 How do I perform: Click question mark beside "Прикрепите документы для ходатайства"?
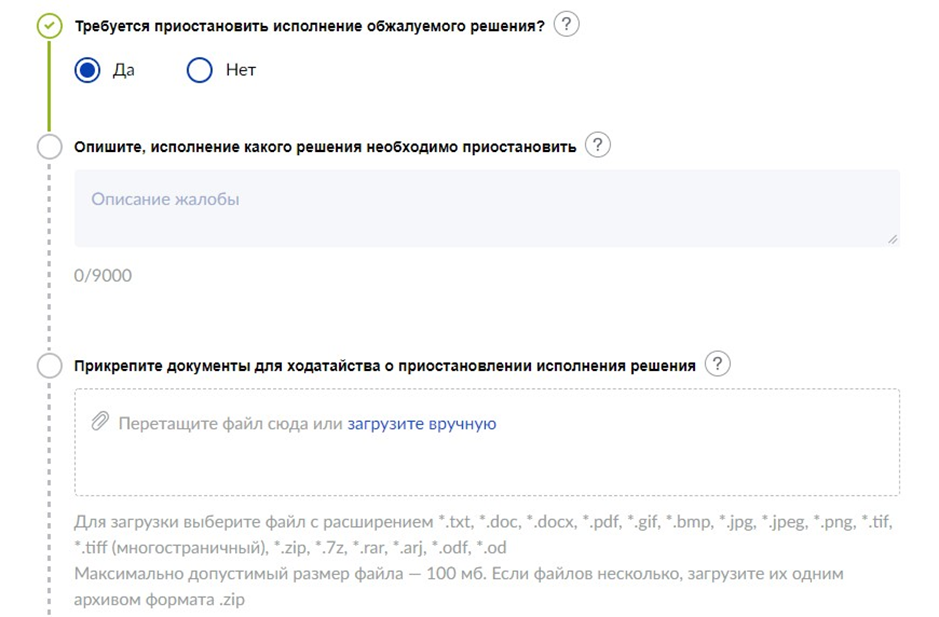point(716,365)
